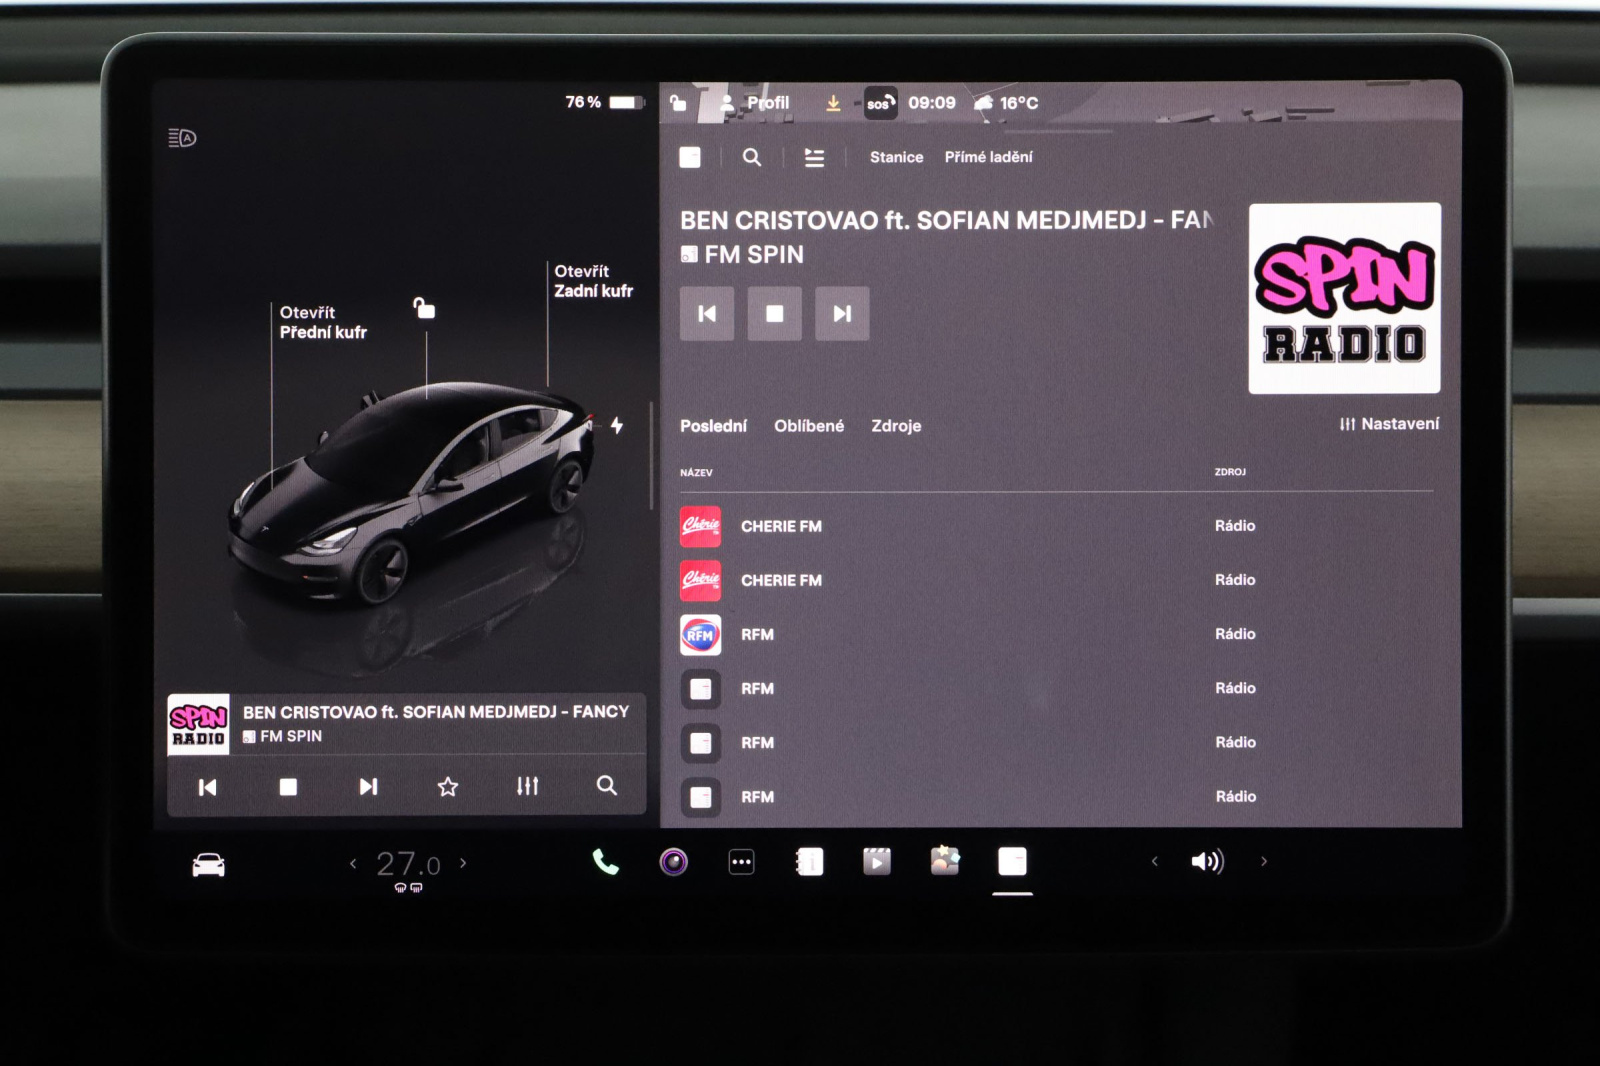Open the Profil driver profile menu
1600x1066 pixels.
(755, 103)
